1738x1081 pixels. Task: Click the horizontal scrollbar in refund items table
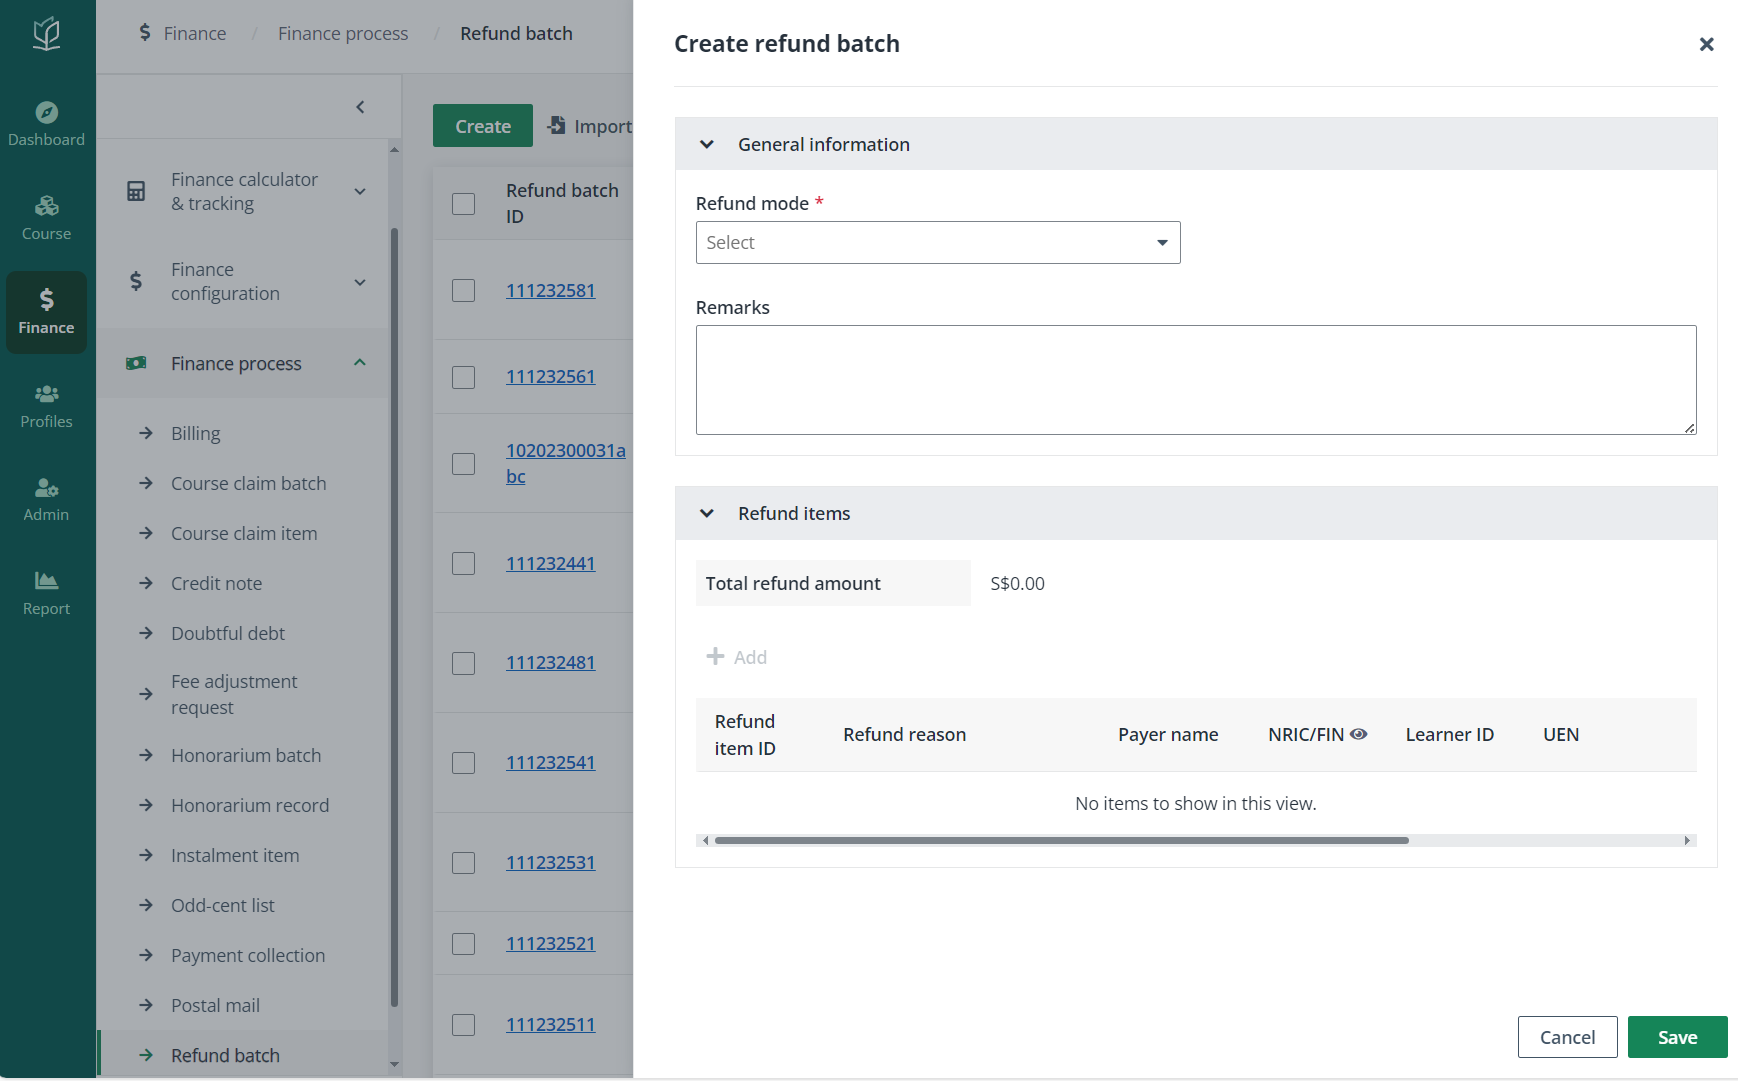click(1061, 840)
